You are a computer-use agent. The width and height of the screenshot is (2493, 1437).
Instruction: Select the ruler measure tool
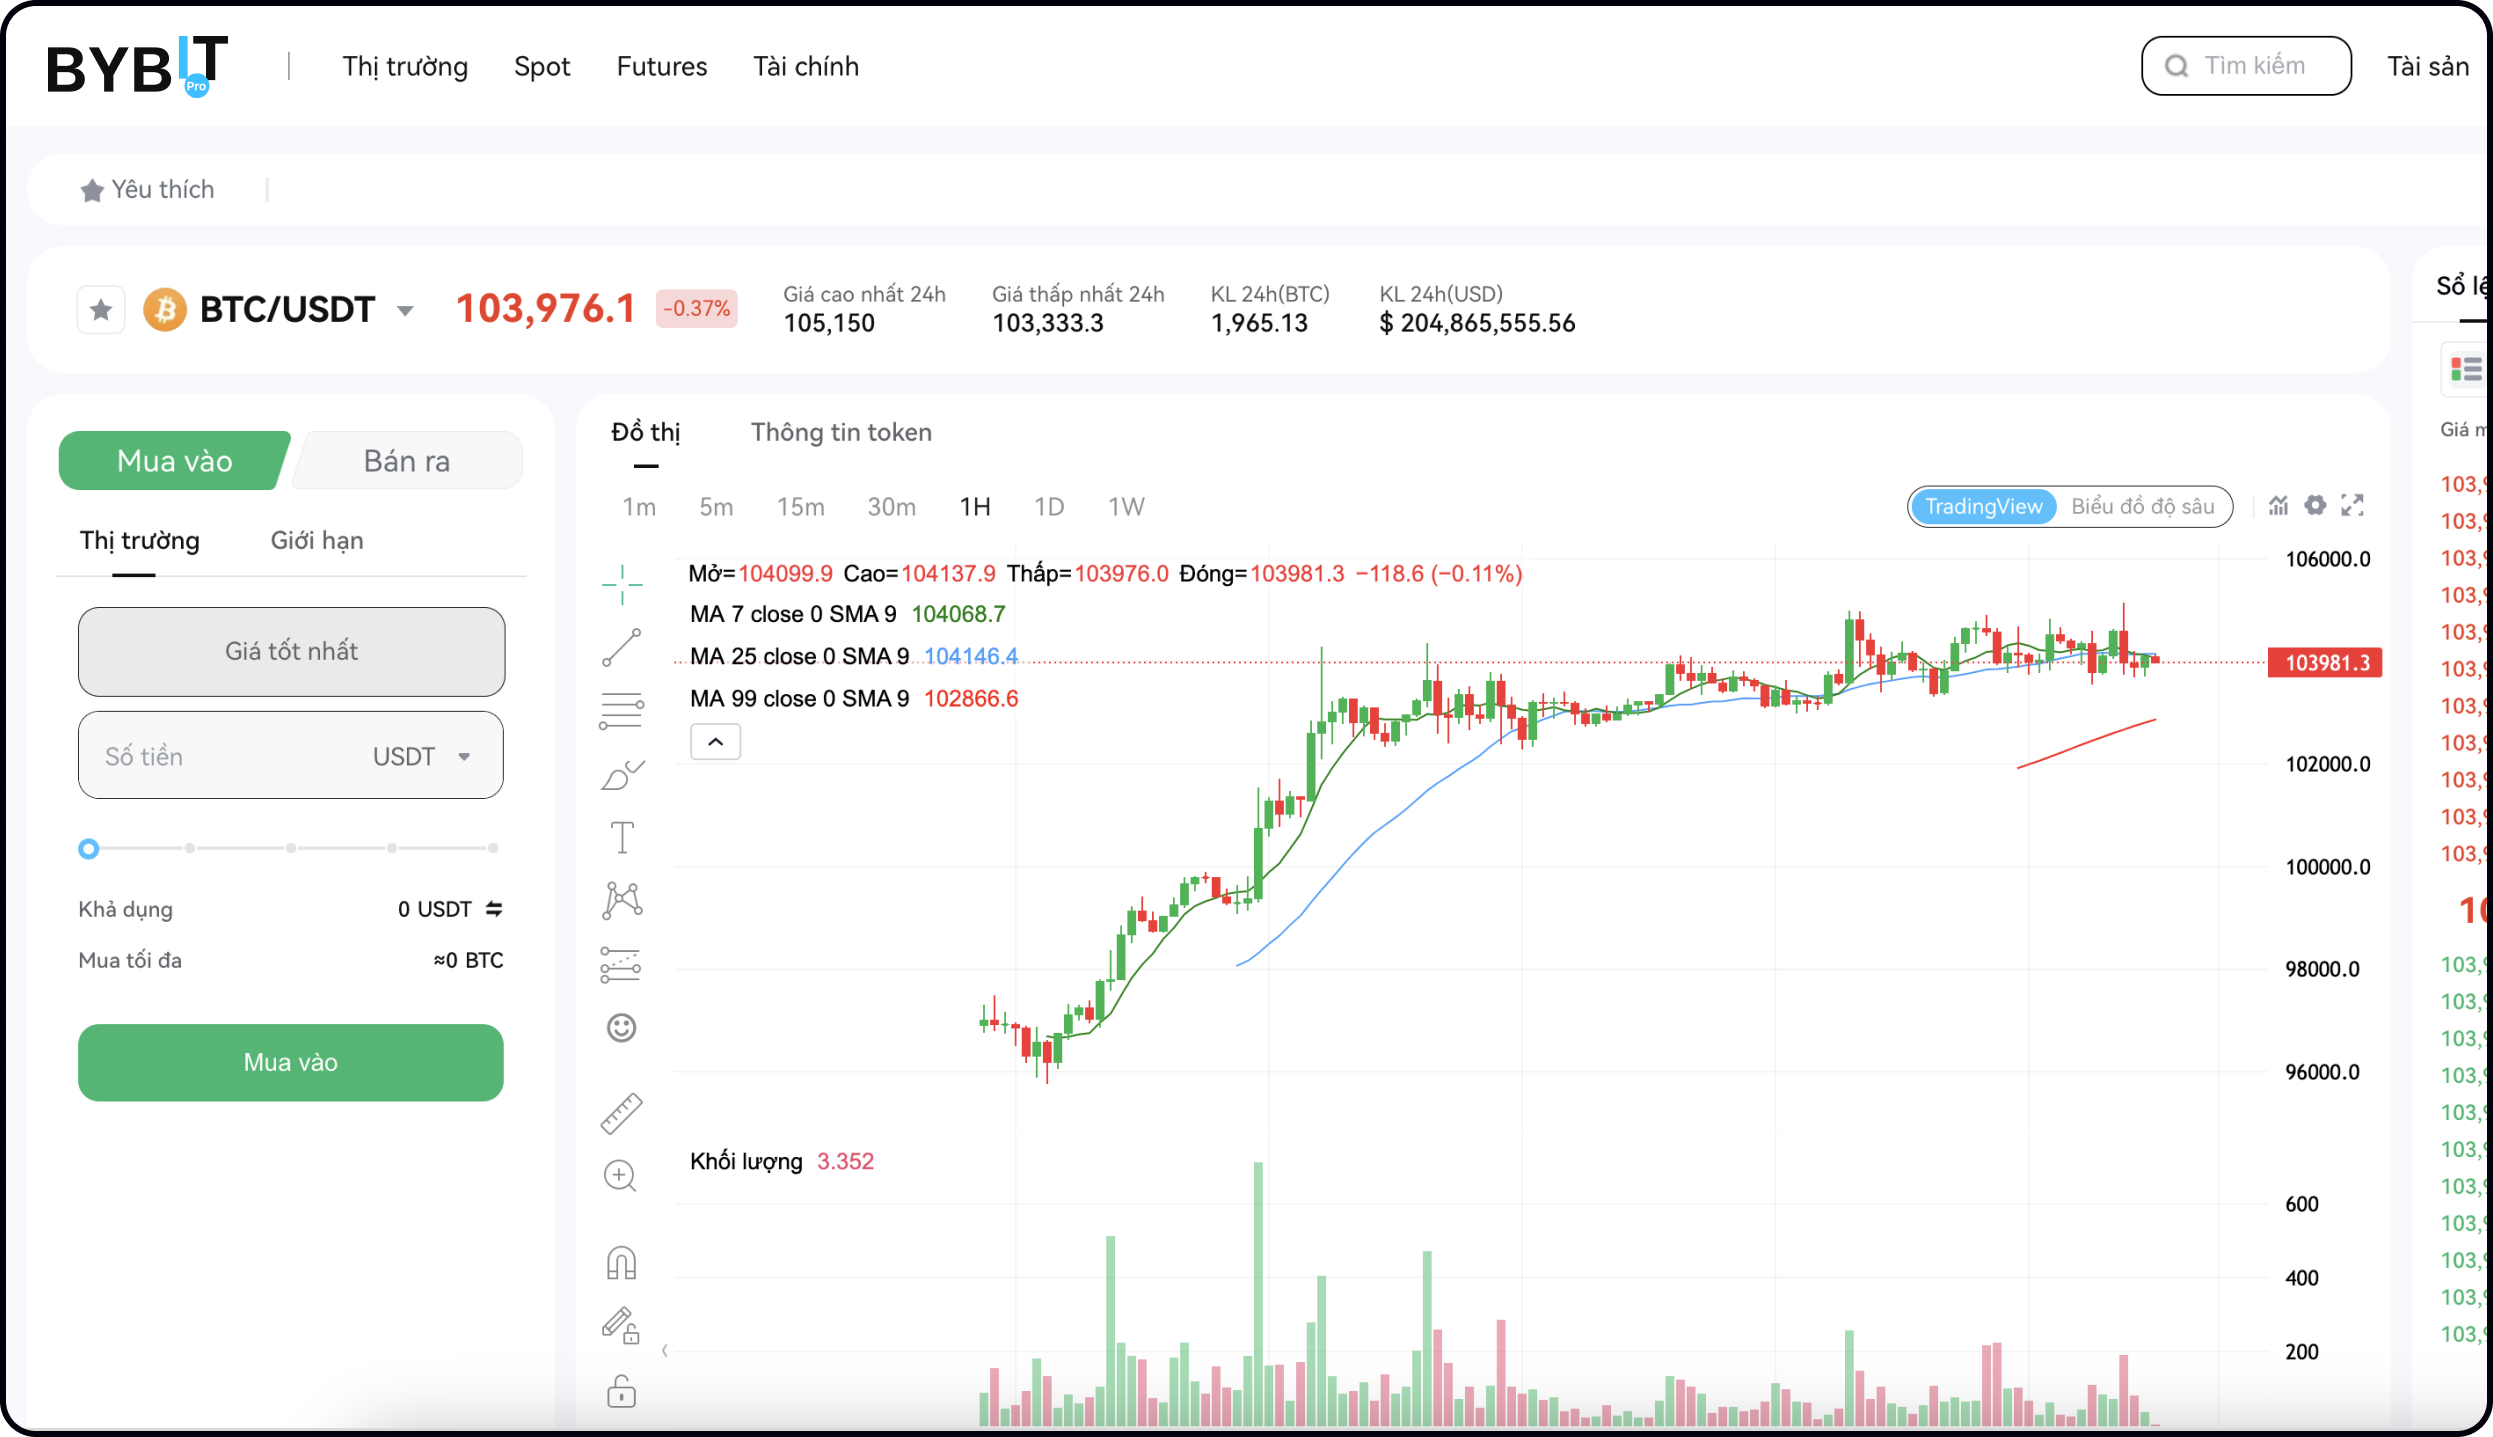tap(621, 1113)
